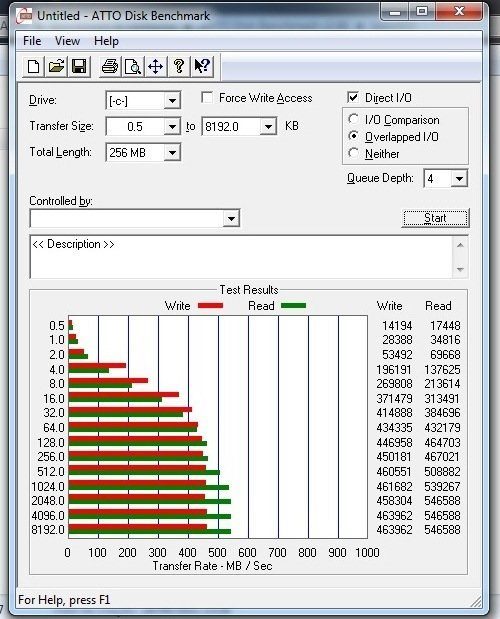Open the maximum Transfer Size dropdown 8192.0
Image resolution: width=500 pixels, height=619 pixels.
coord(268,127)
